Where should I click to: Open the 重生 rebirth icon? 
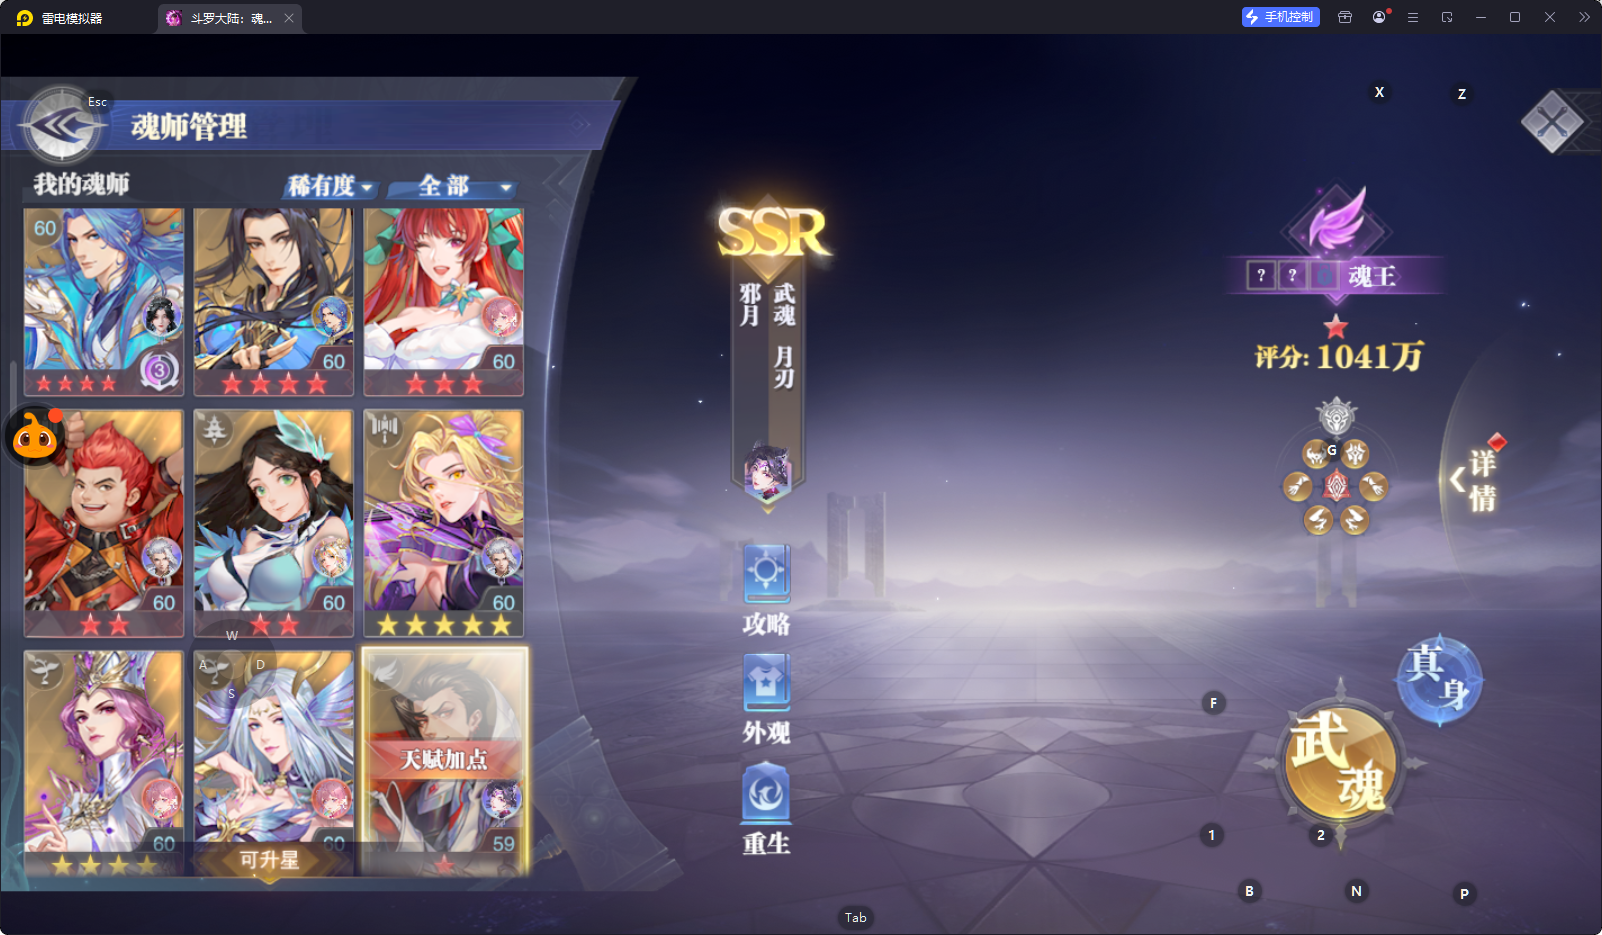tap(767, 809)
